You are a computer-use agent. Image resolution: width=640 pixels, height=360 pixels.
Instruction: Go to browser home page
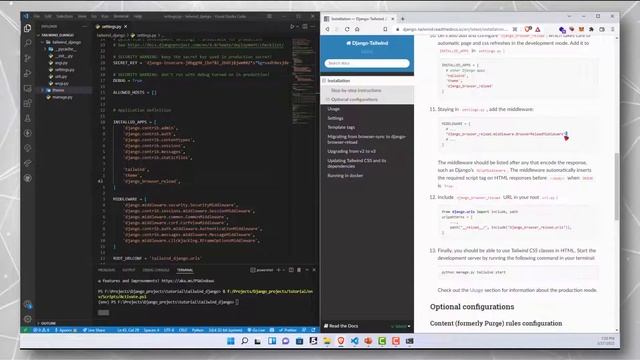tap(357, 29)
